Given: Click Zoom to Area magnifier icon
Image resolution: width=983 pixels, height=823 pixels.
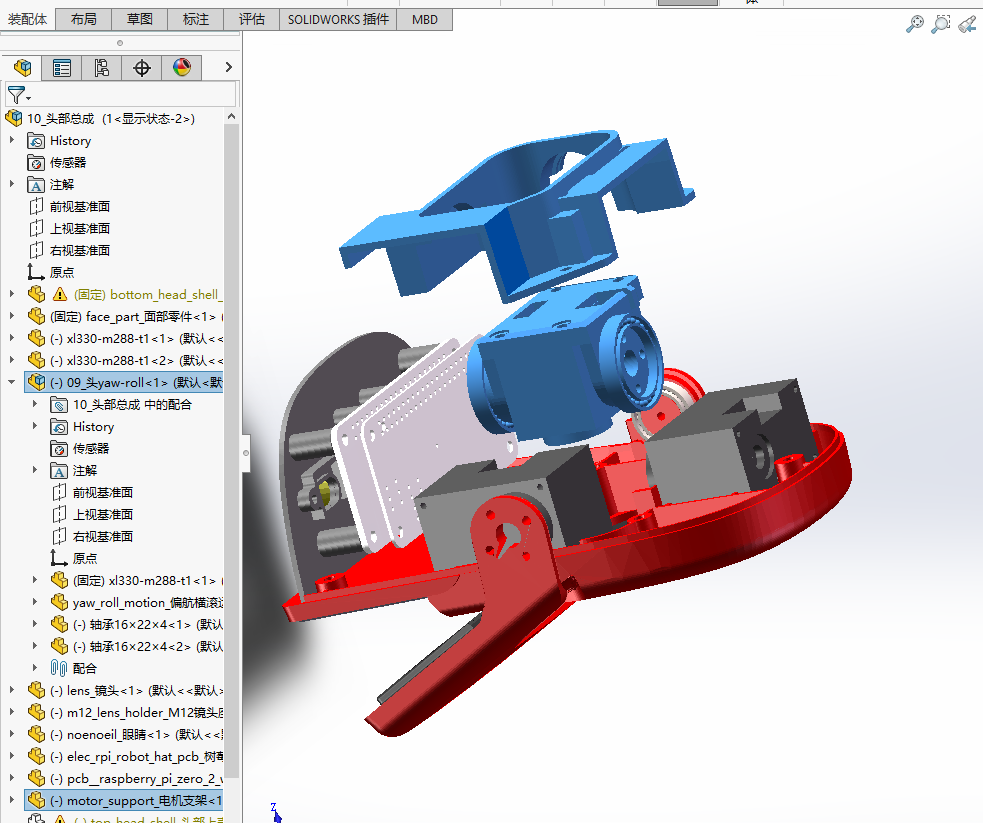Looking at the screenshot, I should 940,24.
